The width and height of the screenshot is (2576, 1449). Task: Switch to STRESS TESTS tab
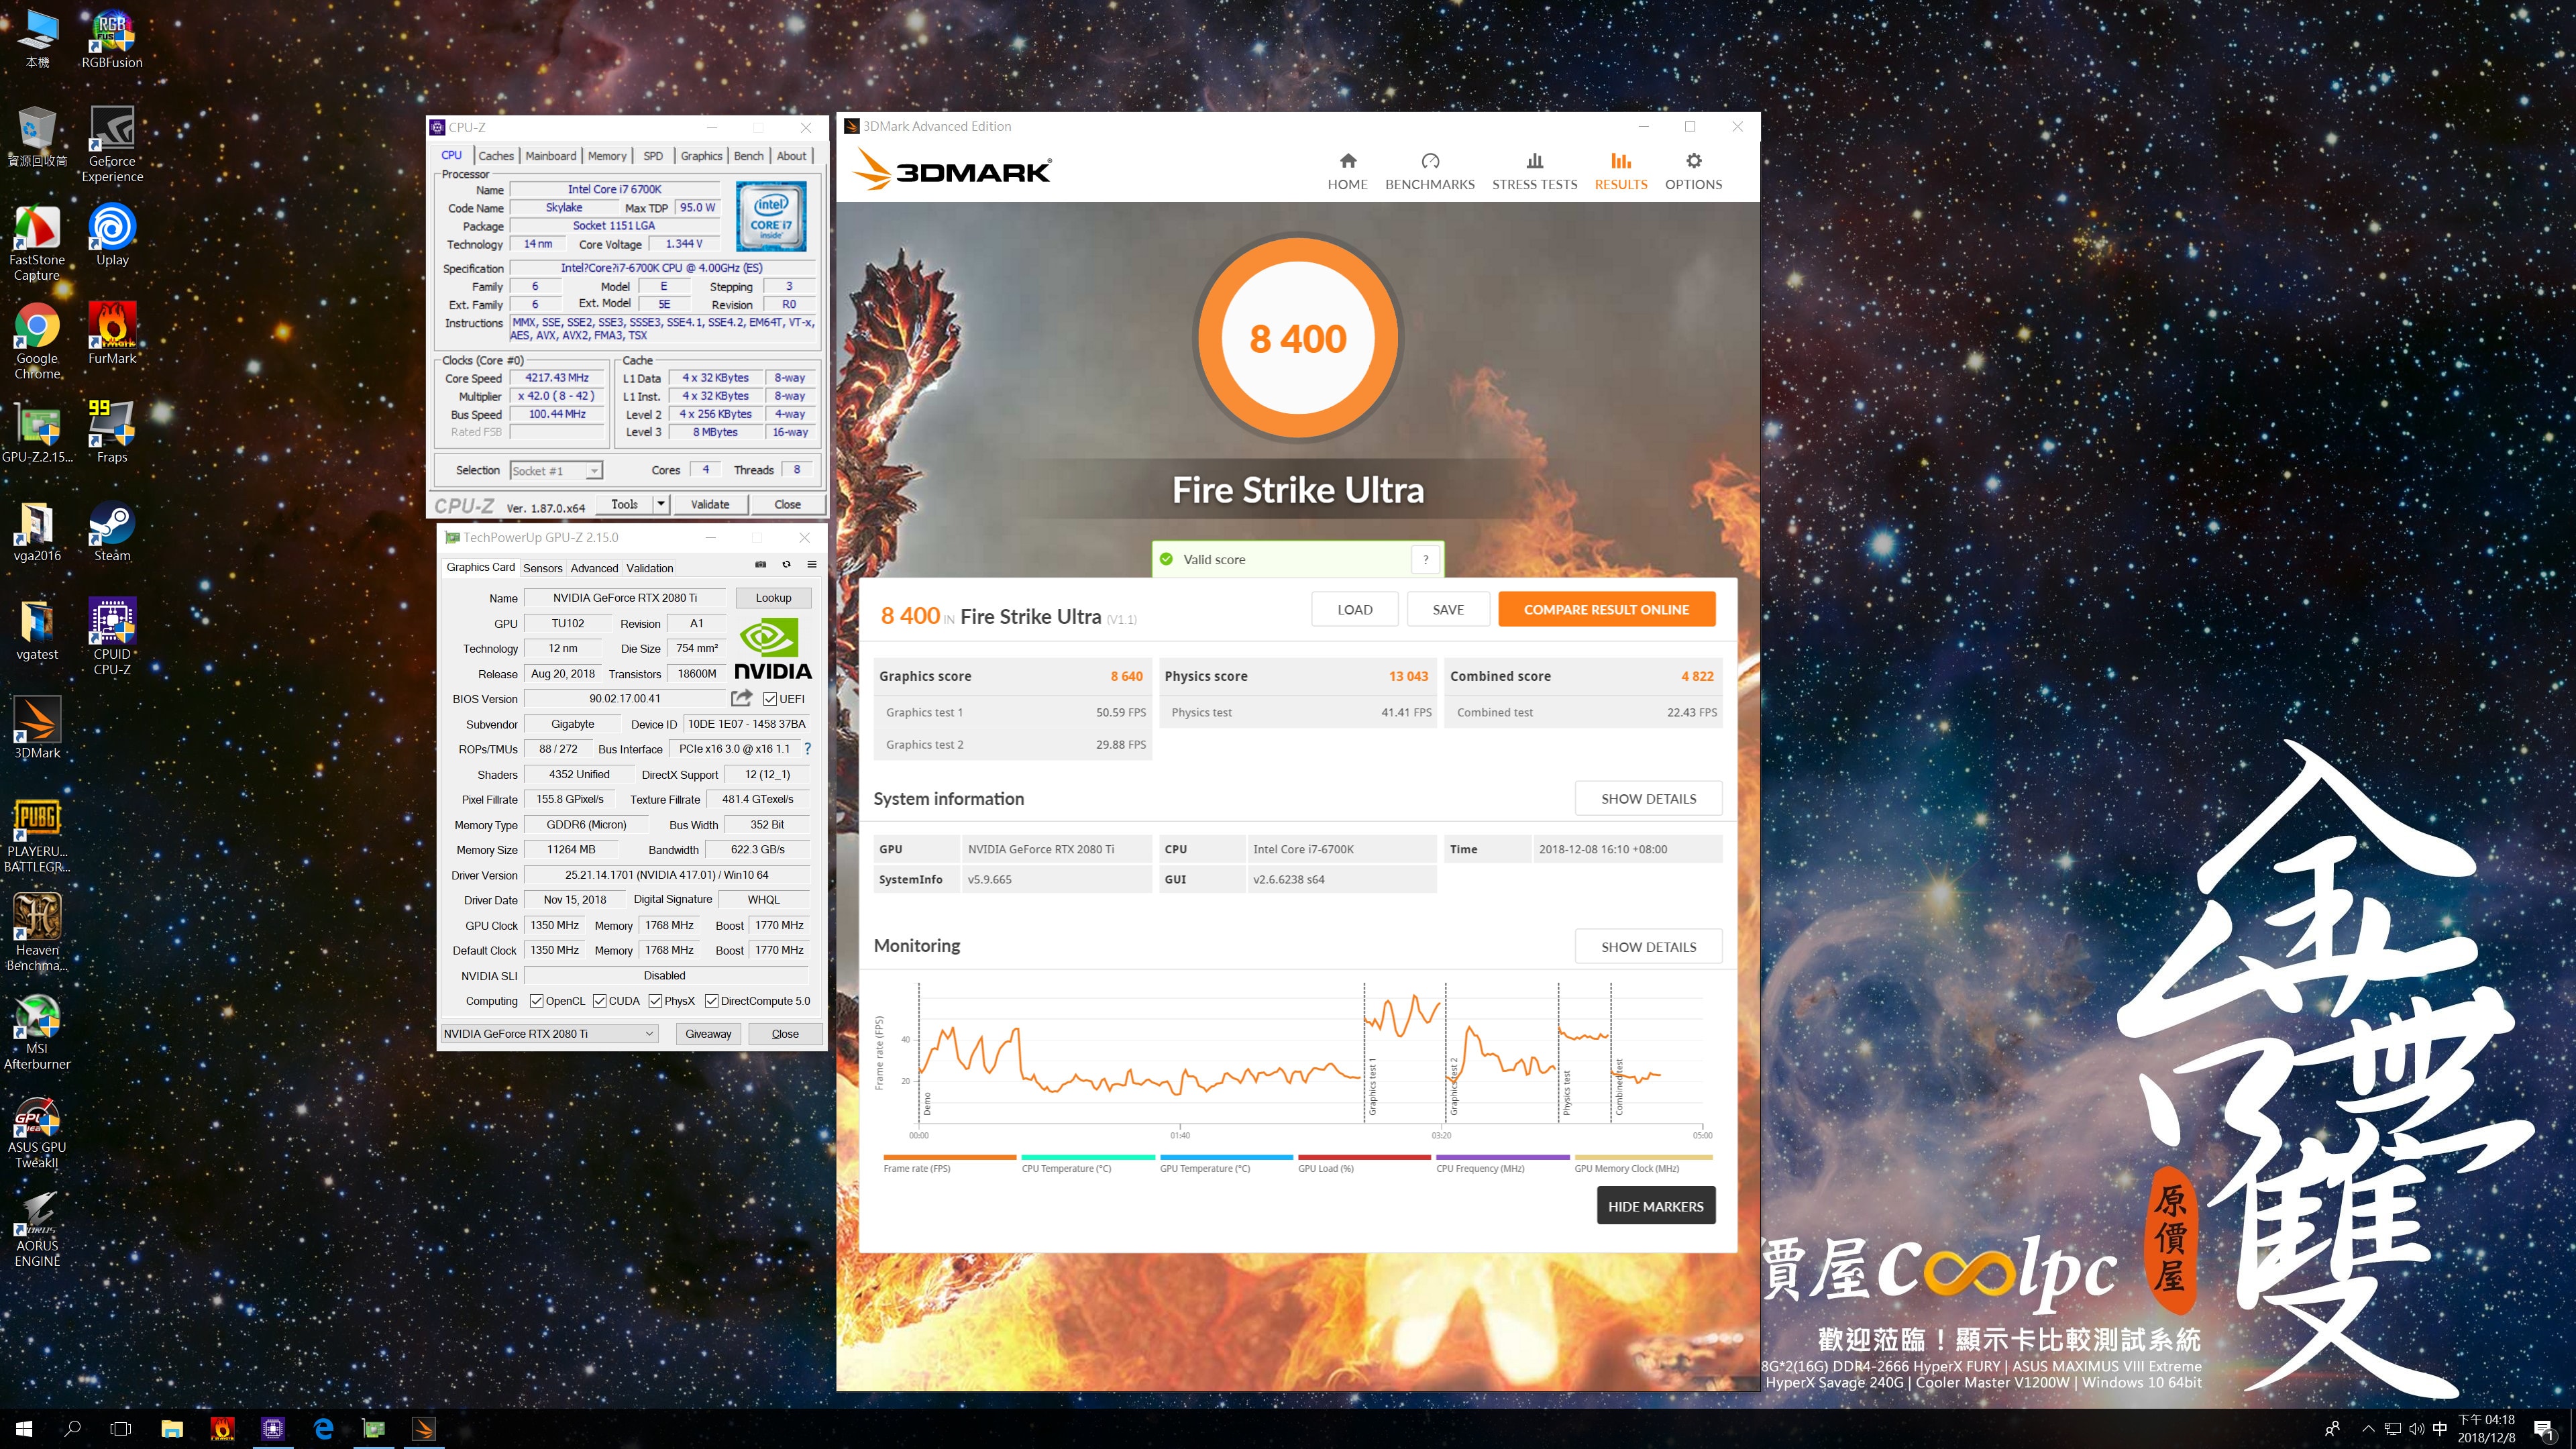(1534, 171)
